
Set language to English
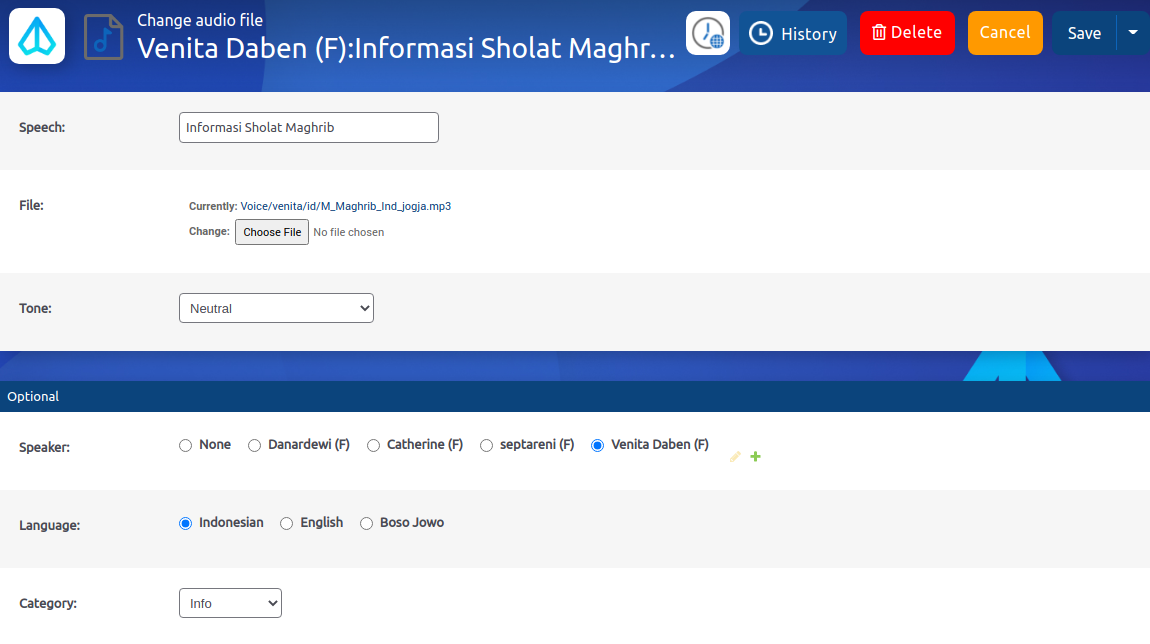click(287, 523)
